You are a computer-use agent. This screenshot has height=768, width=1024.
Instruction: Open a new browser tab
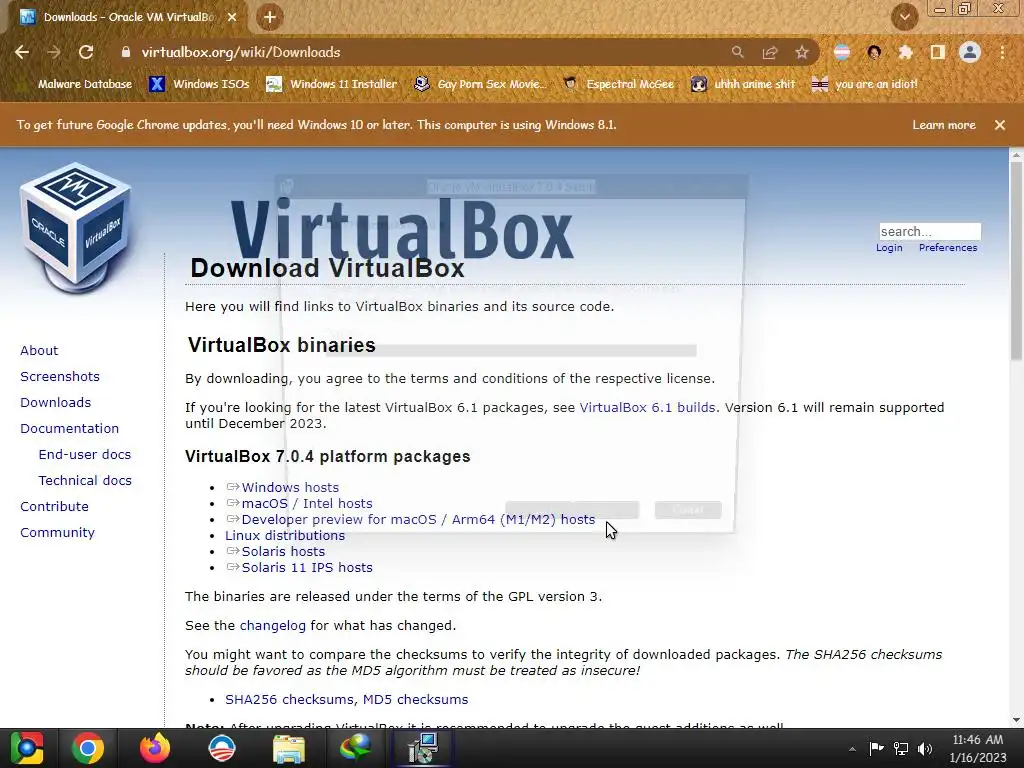[x=270, y=17]
